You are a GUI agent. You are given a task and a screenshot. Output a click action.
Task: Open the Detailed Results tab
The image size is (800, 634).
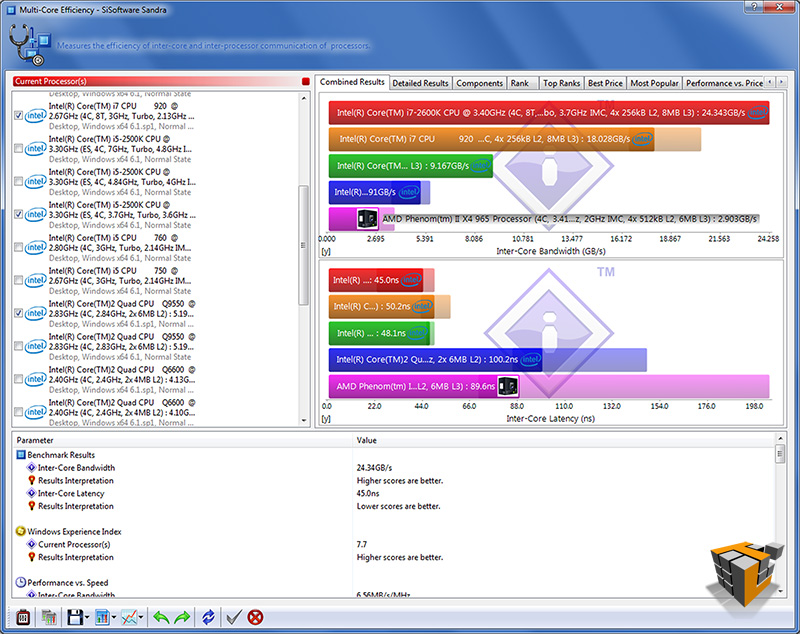(x=420, y=83)
